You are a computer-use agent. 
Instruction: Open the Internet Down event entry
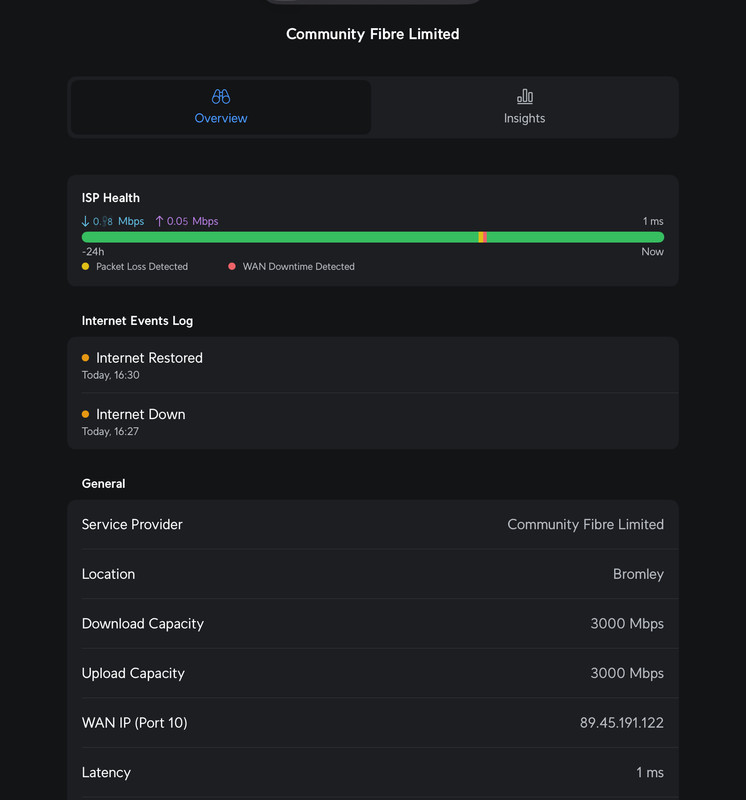(373, 421)
